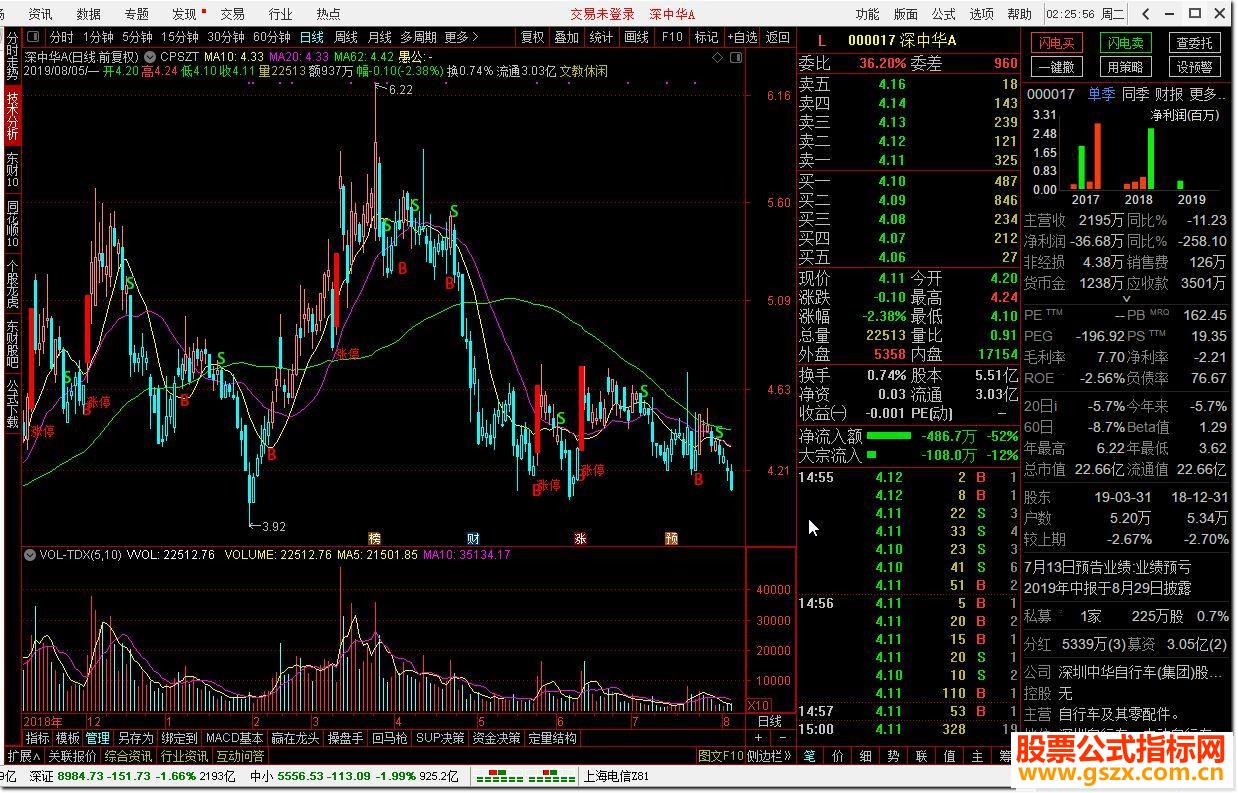This screenshot has width=1238, height=793.
Task: Open the 财报 report link
Action: click(x=1169, y=94)
